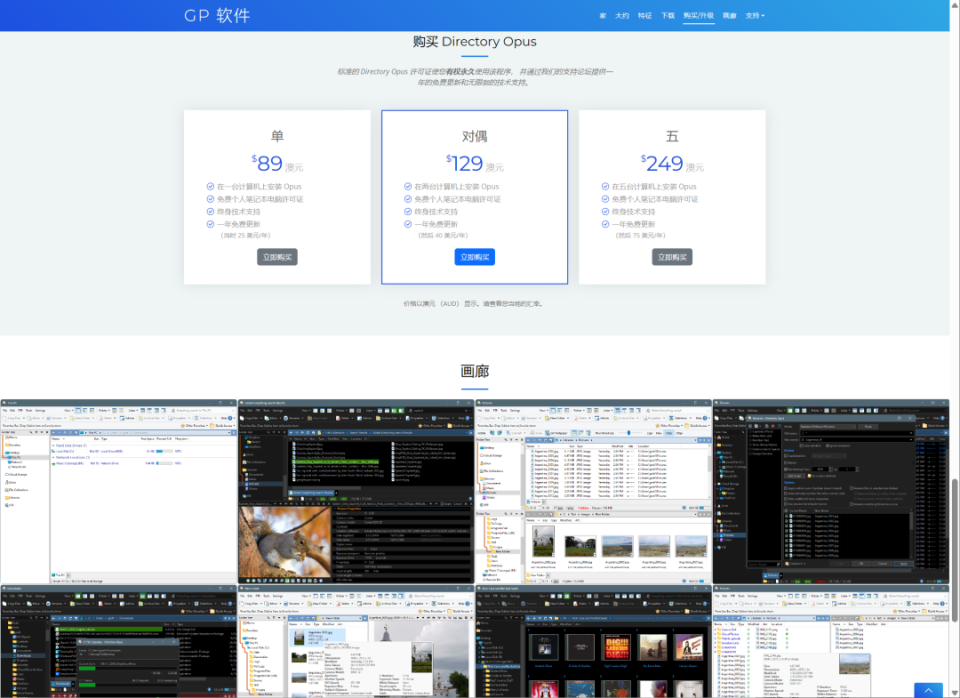Open the drive list screenshot thumbnail
This screenshot has height=698, width=960.
[118, 492]
